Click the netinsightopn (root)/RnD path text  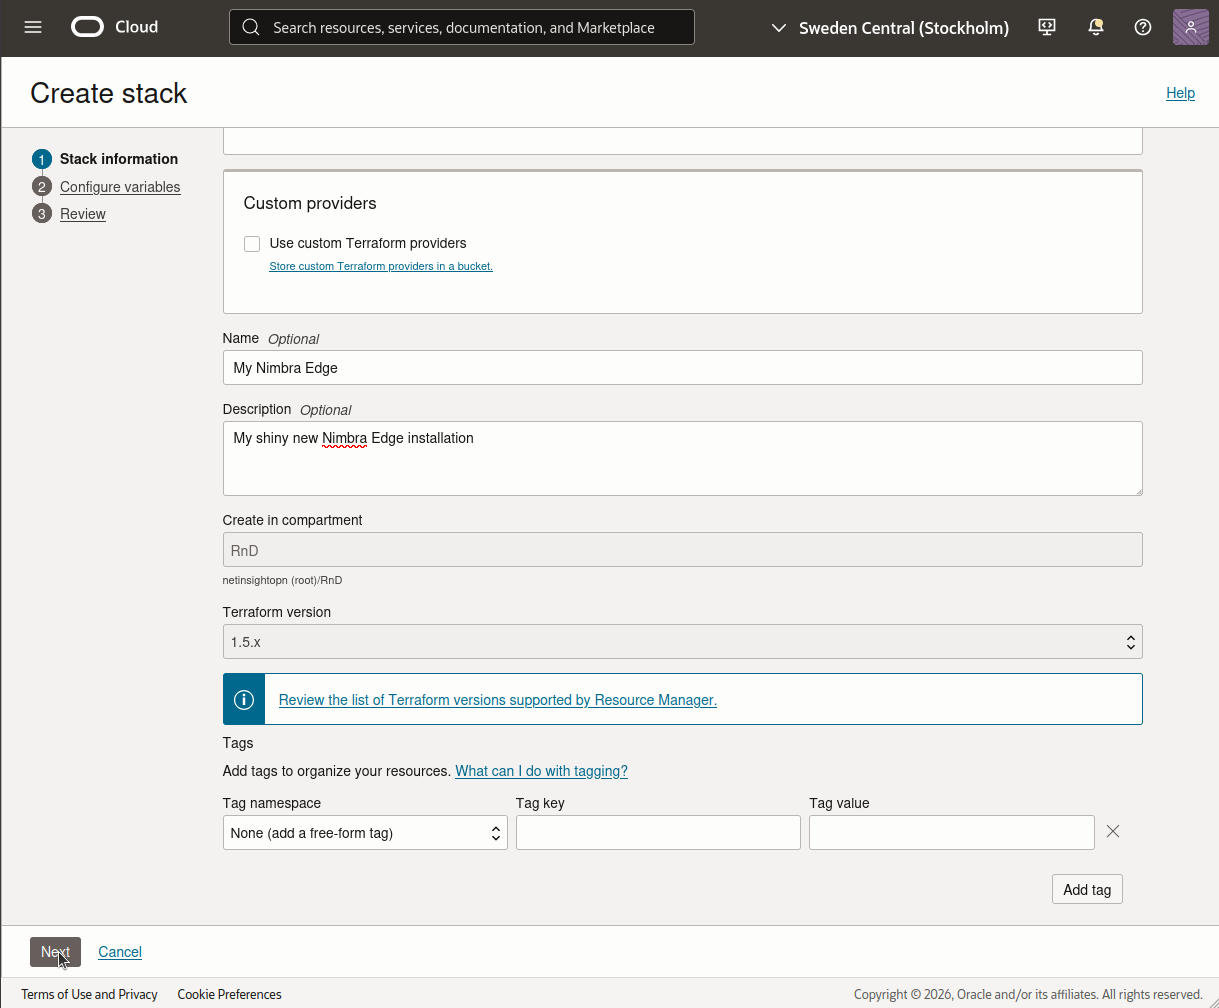click(282, 580)
